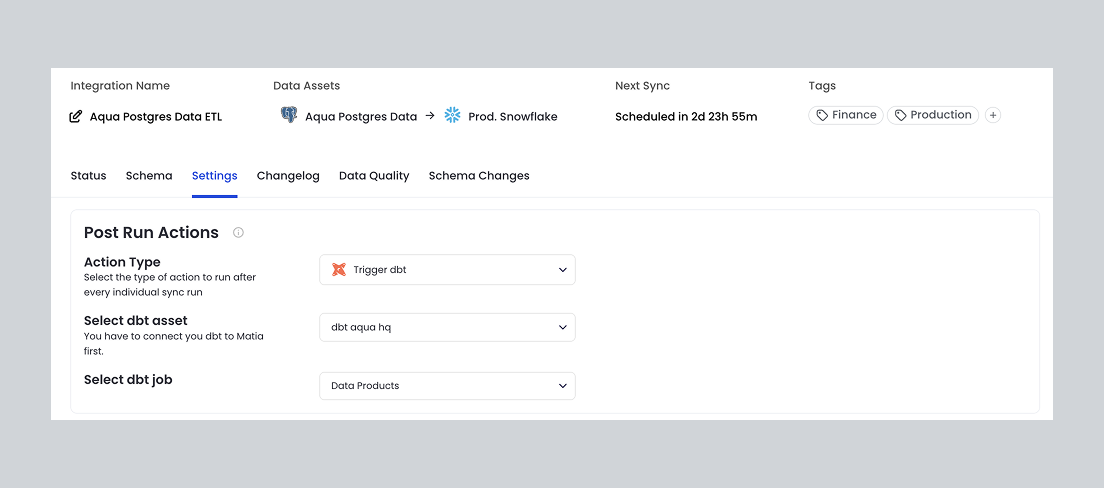
Task: View the Data Quality tab
Action: pyautogui.click(x=374, y=176)
